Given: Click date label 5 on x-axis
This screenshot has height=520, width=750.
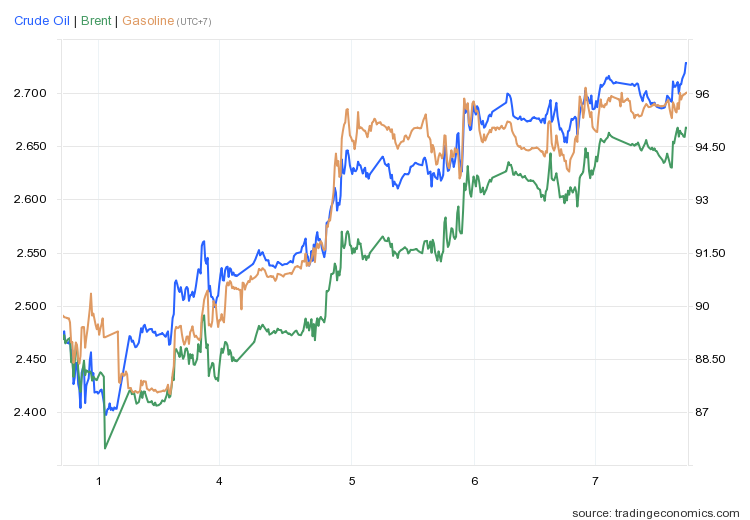Looking at the screenshot, I should coord(352,481).
